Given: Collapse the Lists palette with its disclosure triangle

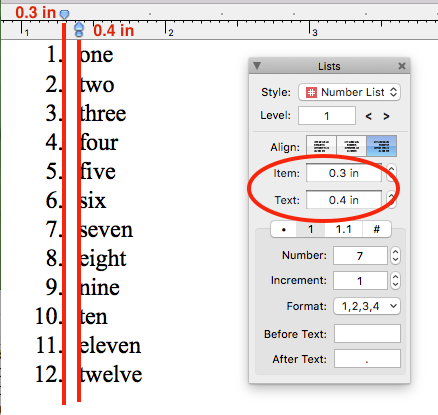Looking at the screenshot, I should (x=257, y=66).
